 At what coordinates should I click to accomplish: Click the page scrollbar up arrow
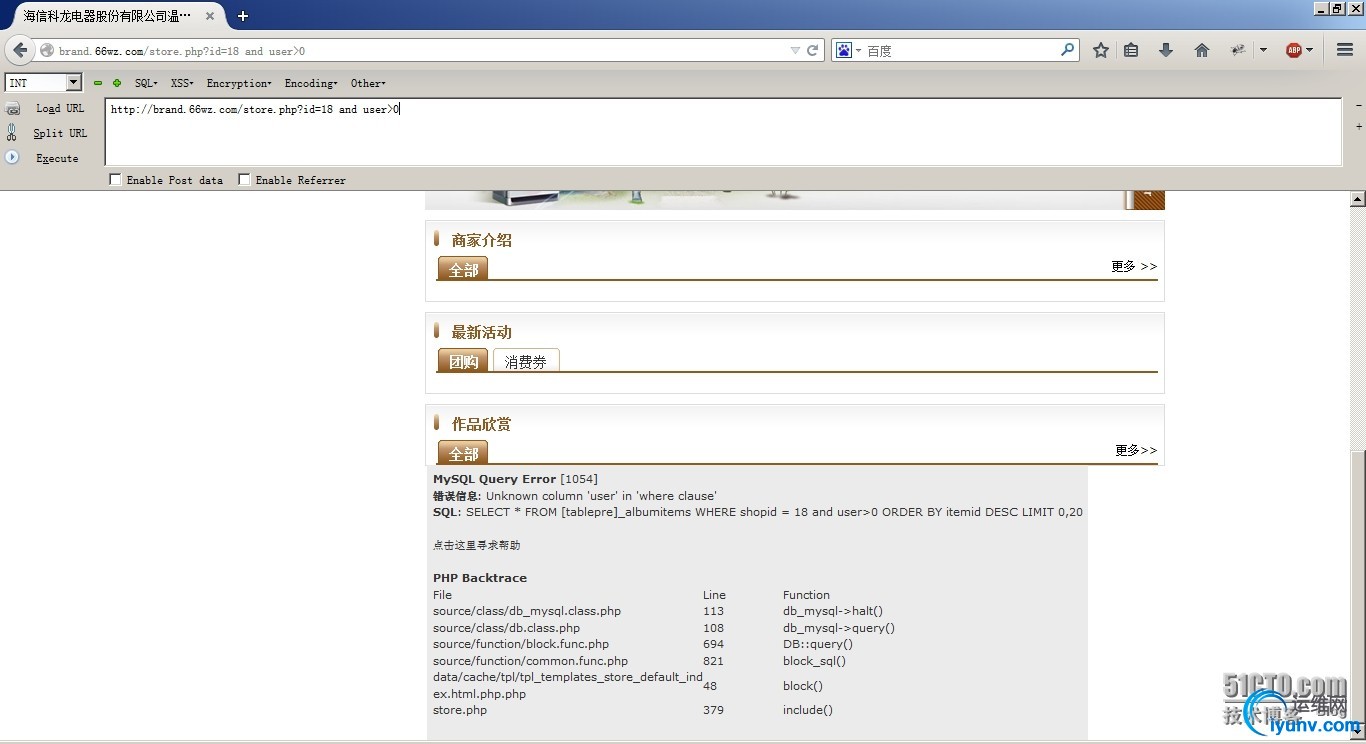coord(1358,199)
